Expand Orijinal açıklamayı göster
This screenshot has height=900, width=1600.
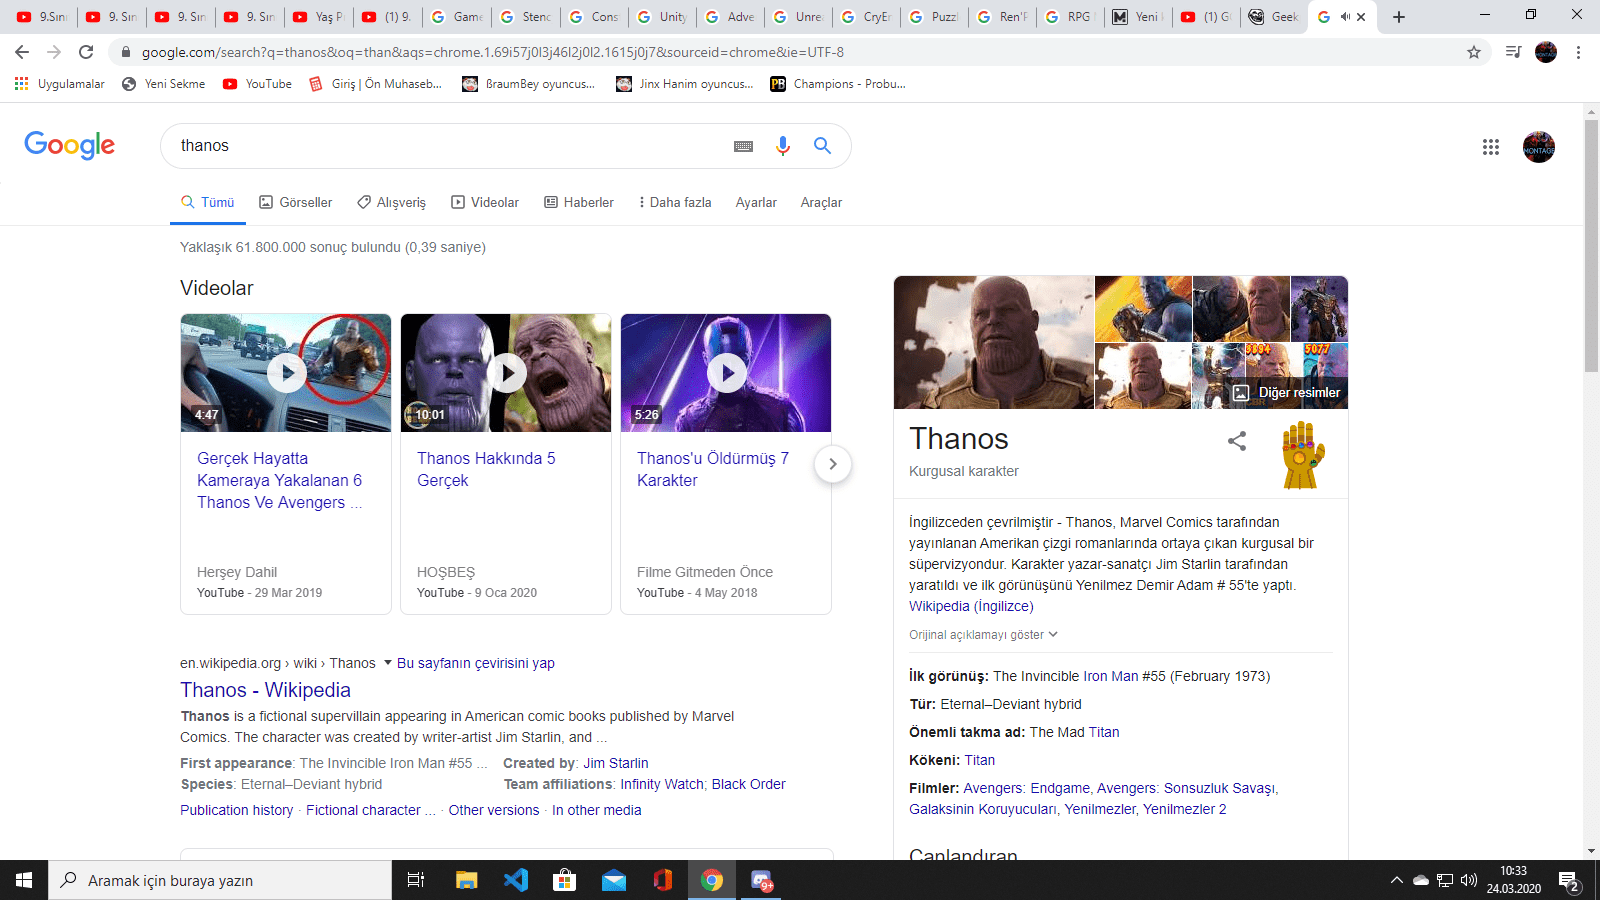(x=983, y=635)
